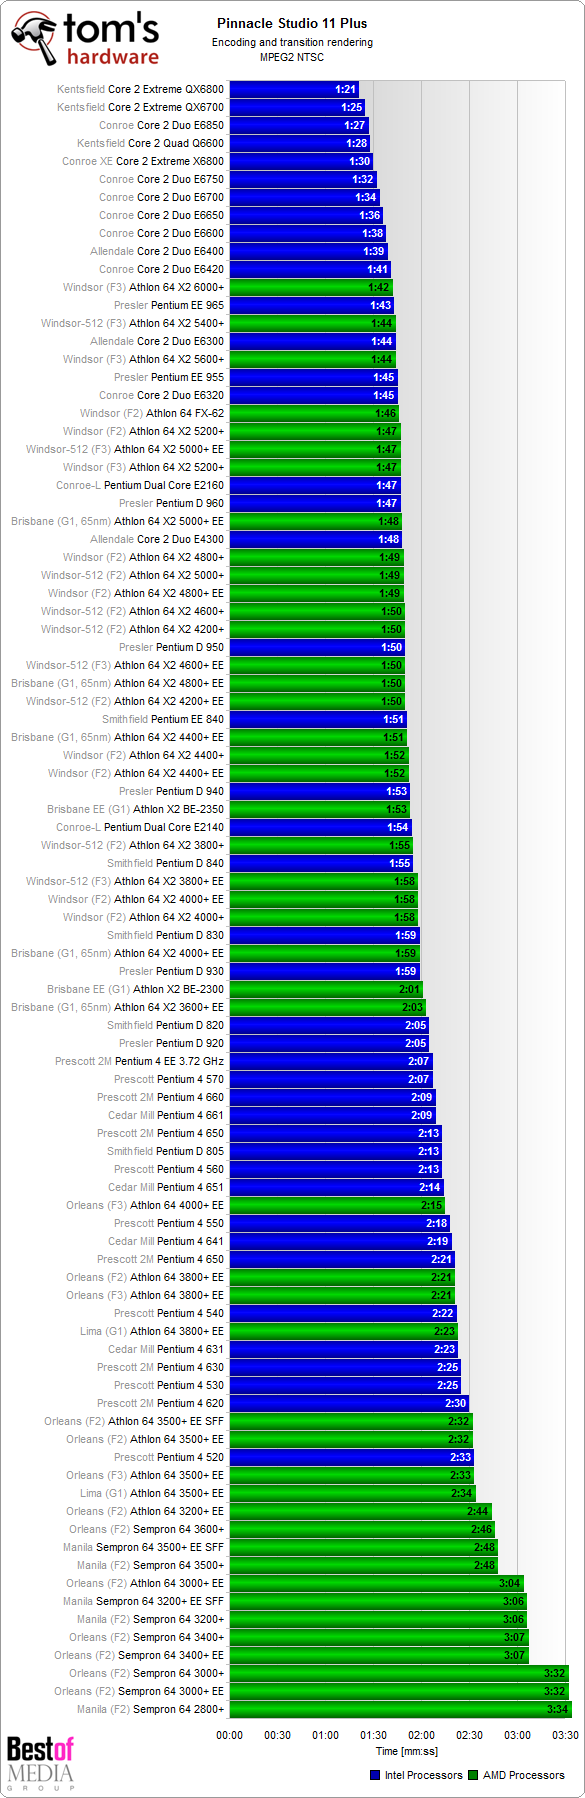This screenshot has height=1798, width=585.
Task: Select 'Presler Pentium EE 965' label
Action: tap(169, 305)
